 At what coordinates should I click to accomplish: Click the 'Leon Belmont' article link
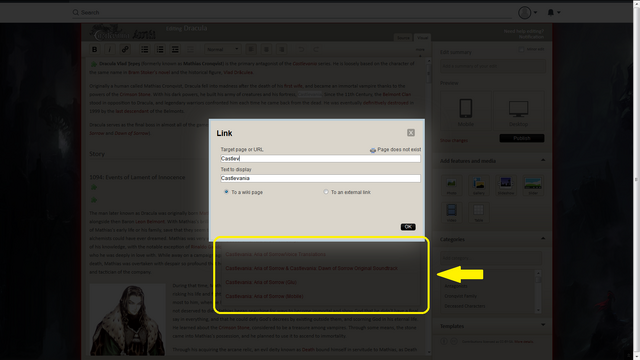coord(150,222)
